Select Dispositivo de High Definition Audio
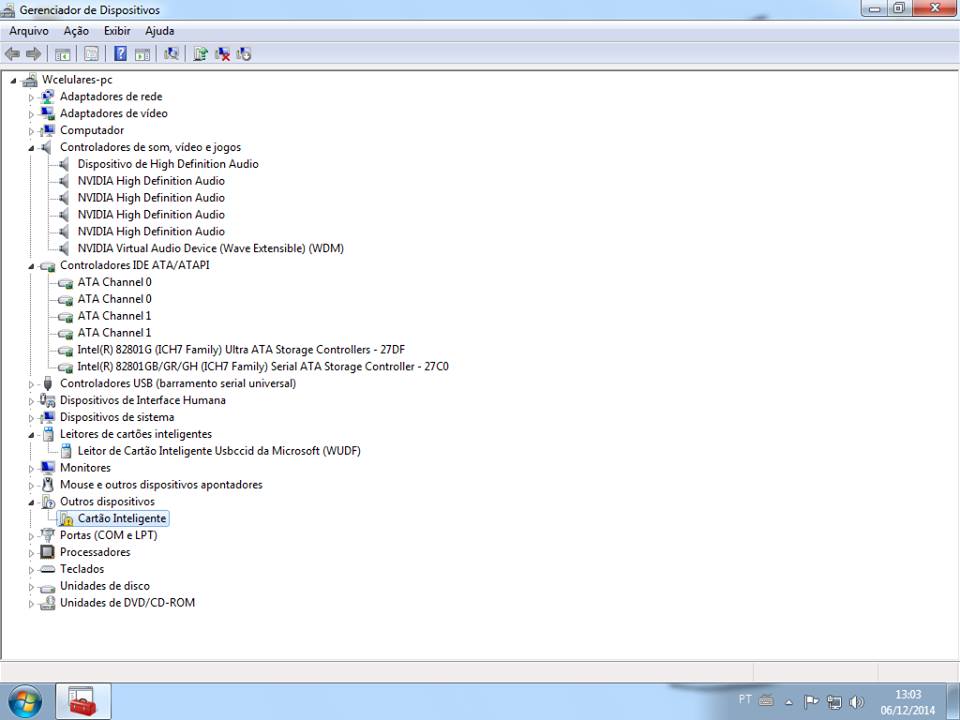This screenshot has height=720, width=960. coord(168,164)
